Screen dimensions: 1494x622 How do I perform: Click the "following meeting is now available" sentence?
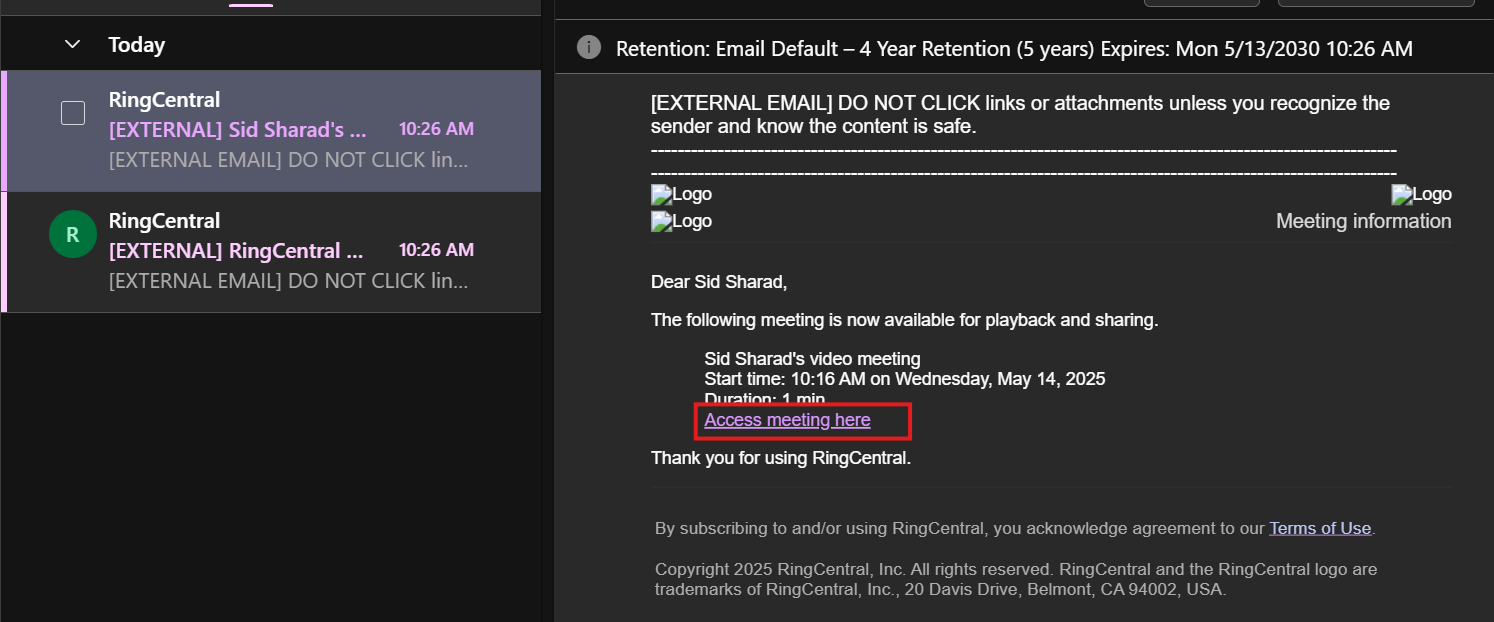904,320
